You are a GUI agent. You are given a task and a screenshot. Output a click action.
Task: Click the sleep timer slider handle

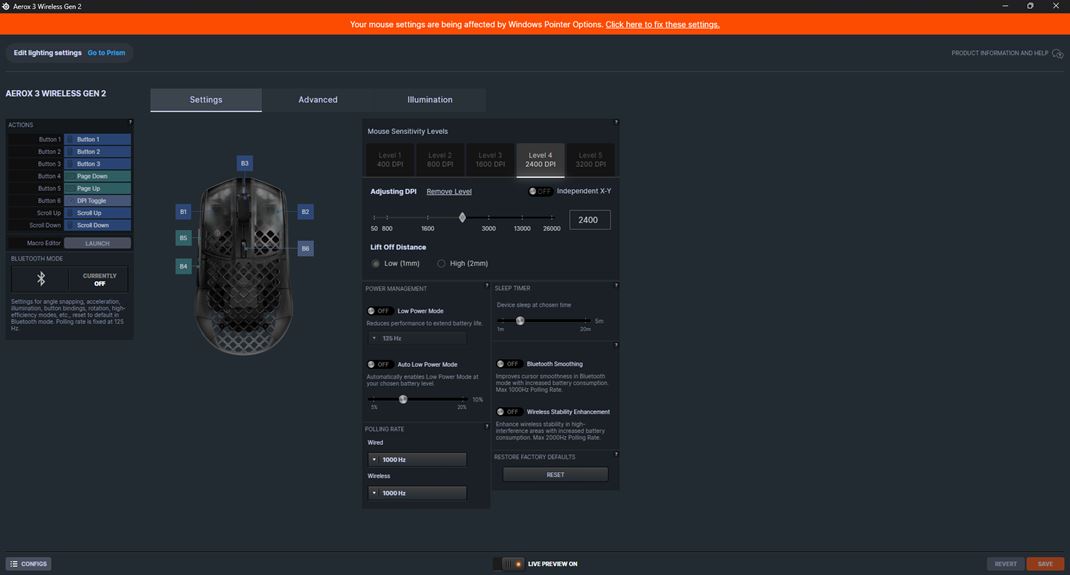(x=520, y=321)
